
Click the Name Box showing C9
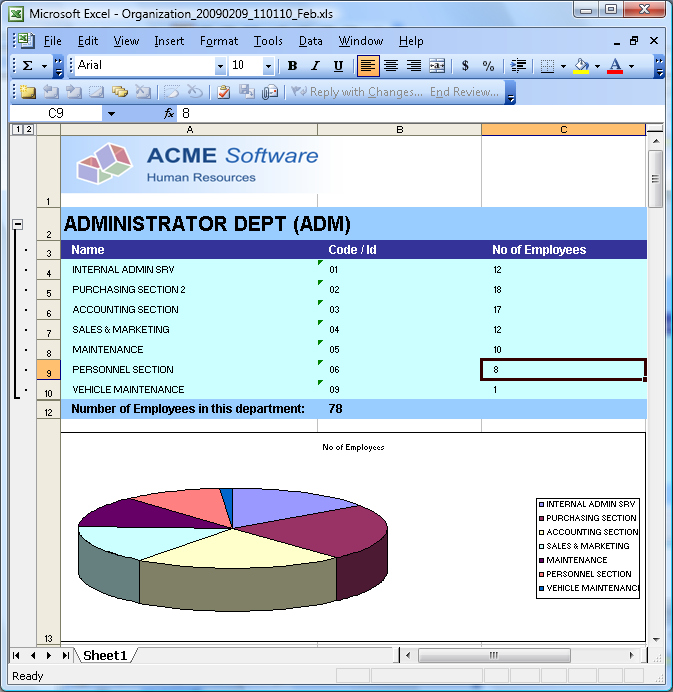[x=56, y=114]
